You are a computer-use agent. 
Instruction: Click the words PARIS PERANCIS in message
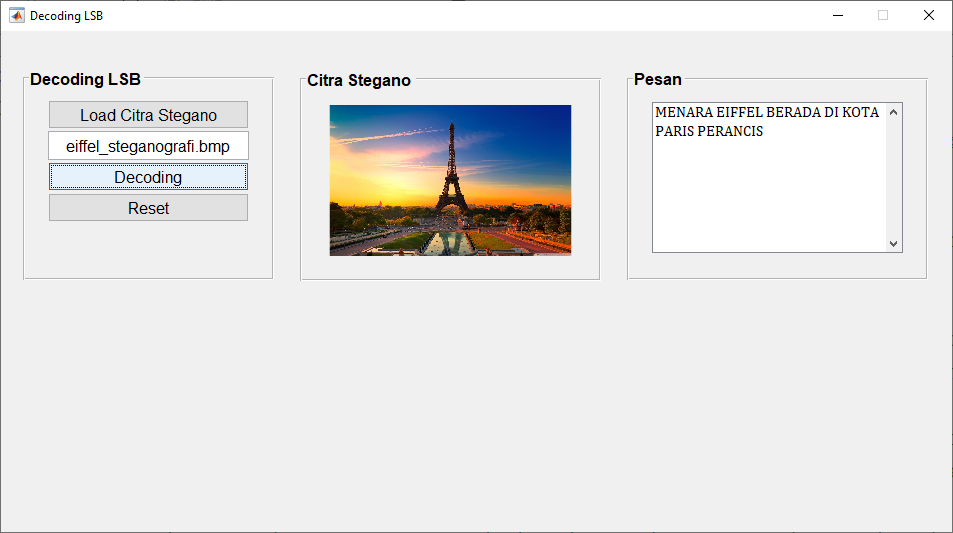pos(708,132)
